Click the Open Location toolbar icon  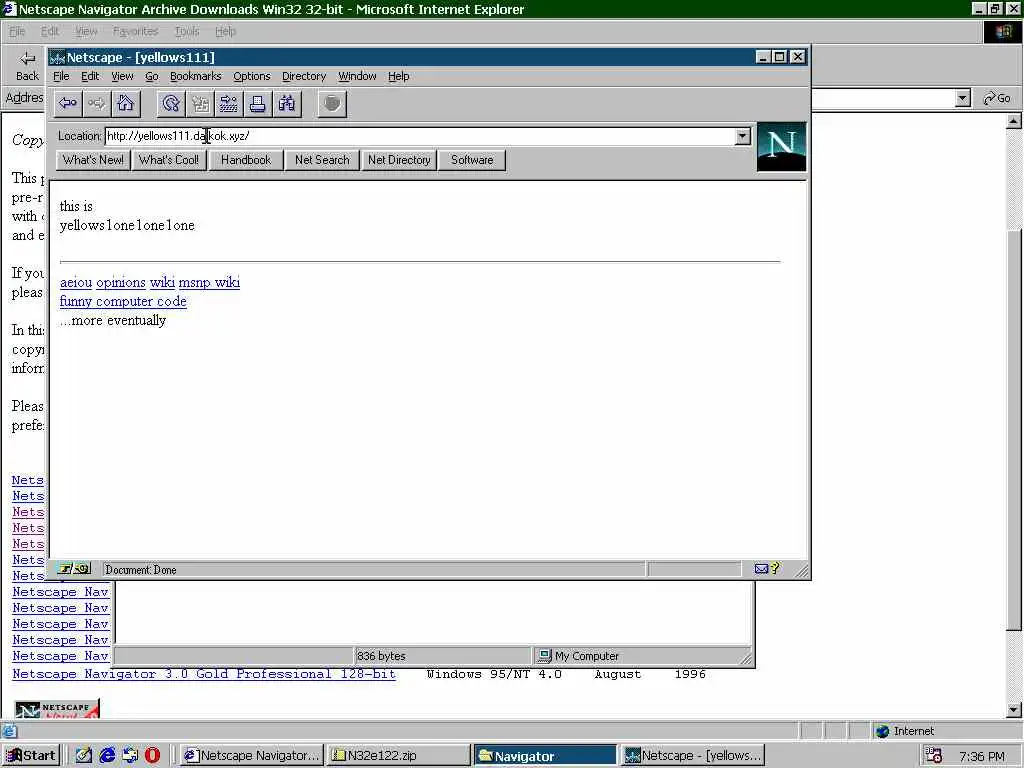click(229, 103)
